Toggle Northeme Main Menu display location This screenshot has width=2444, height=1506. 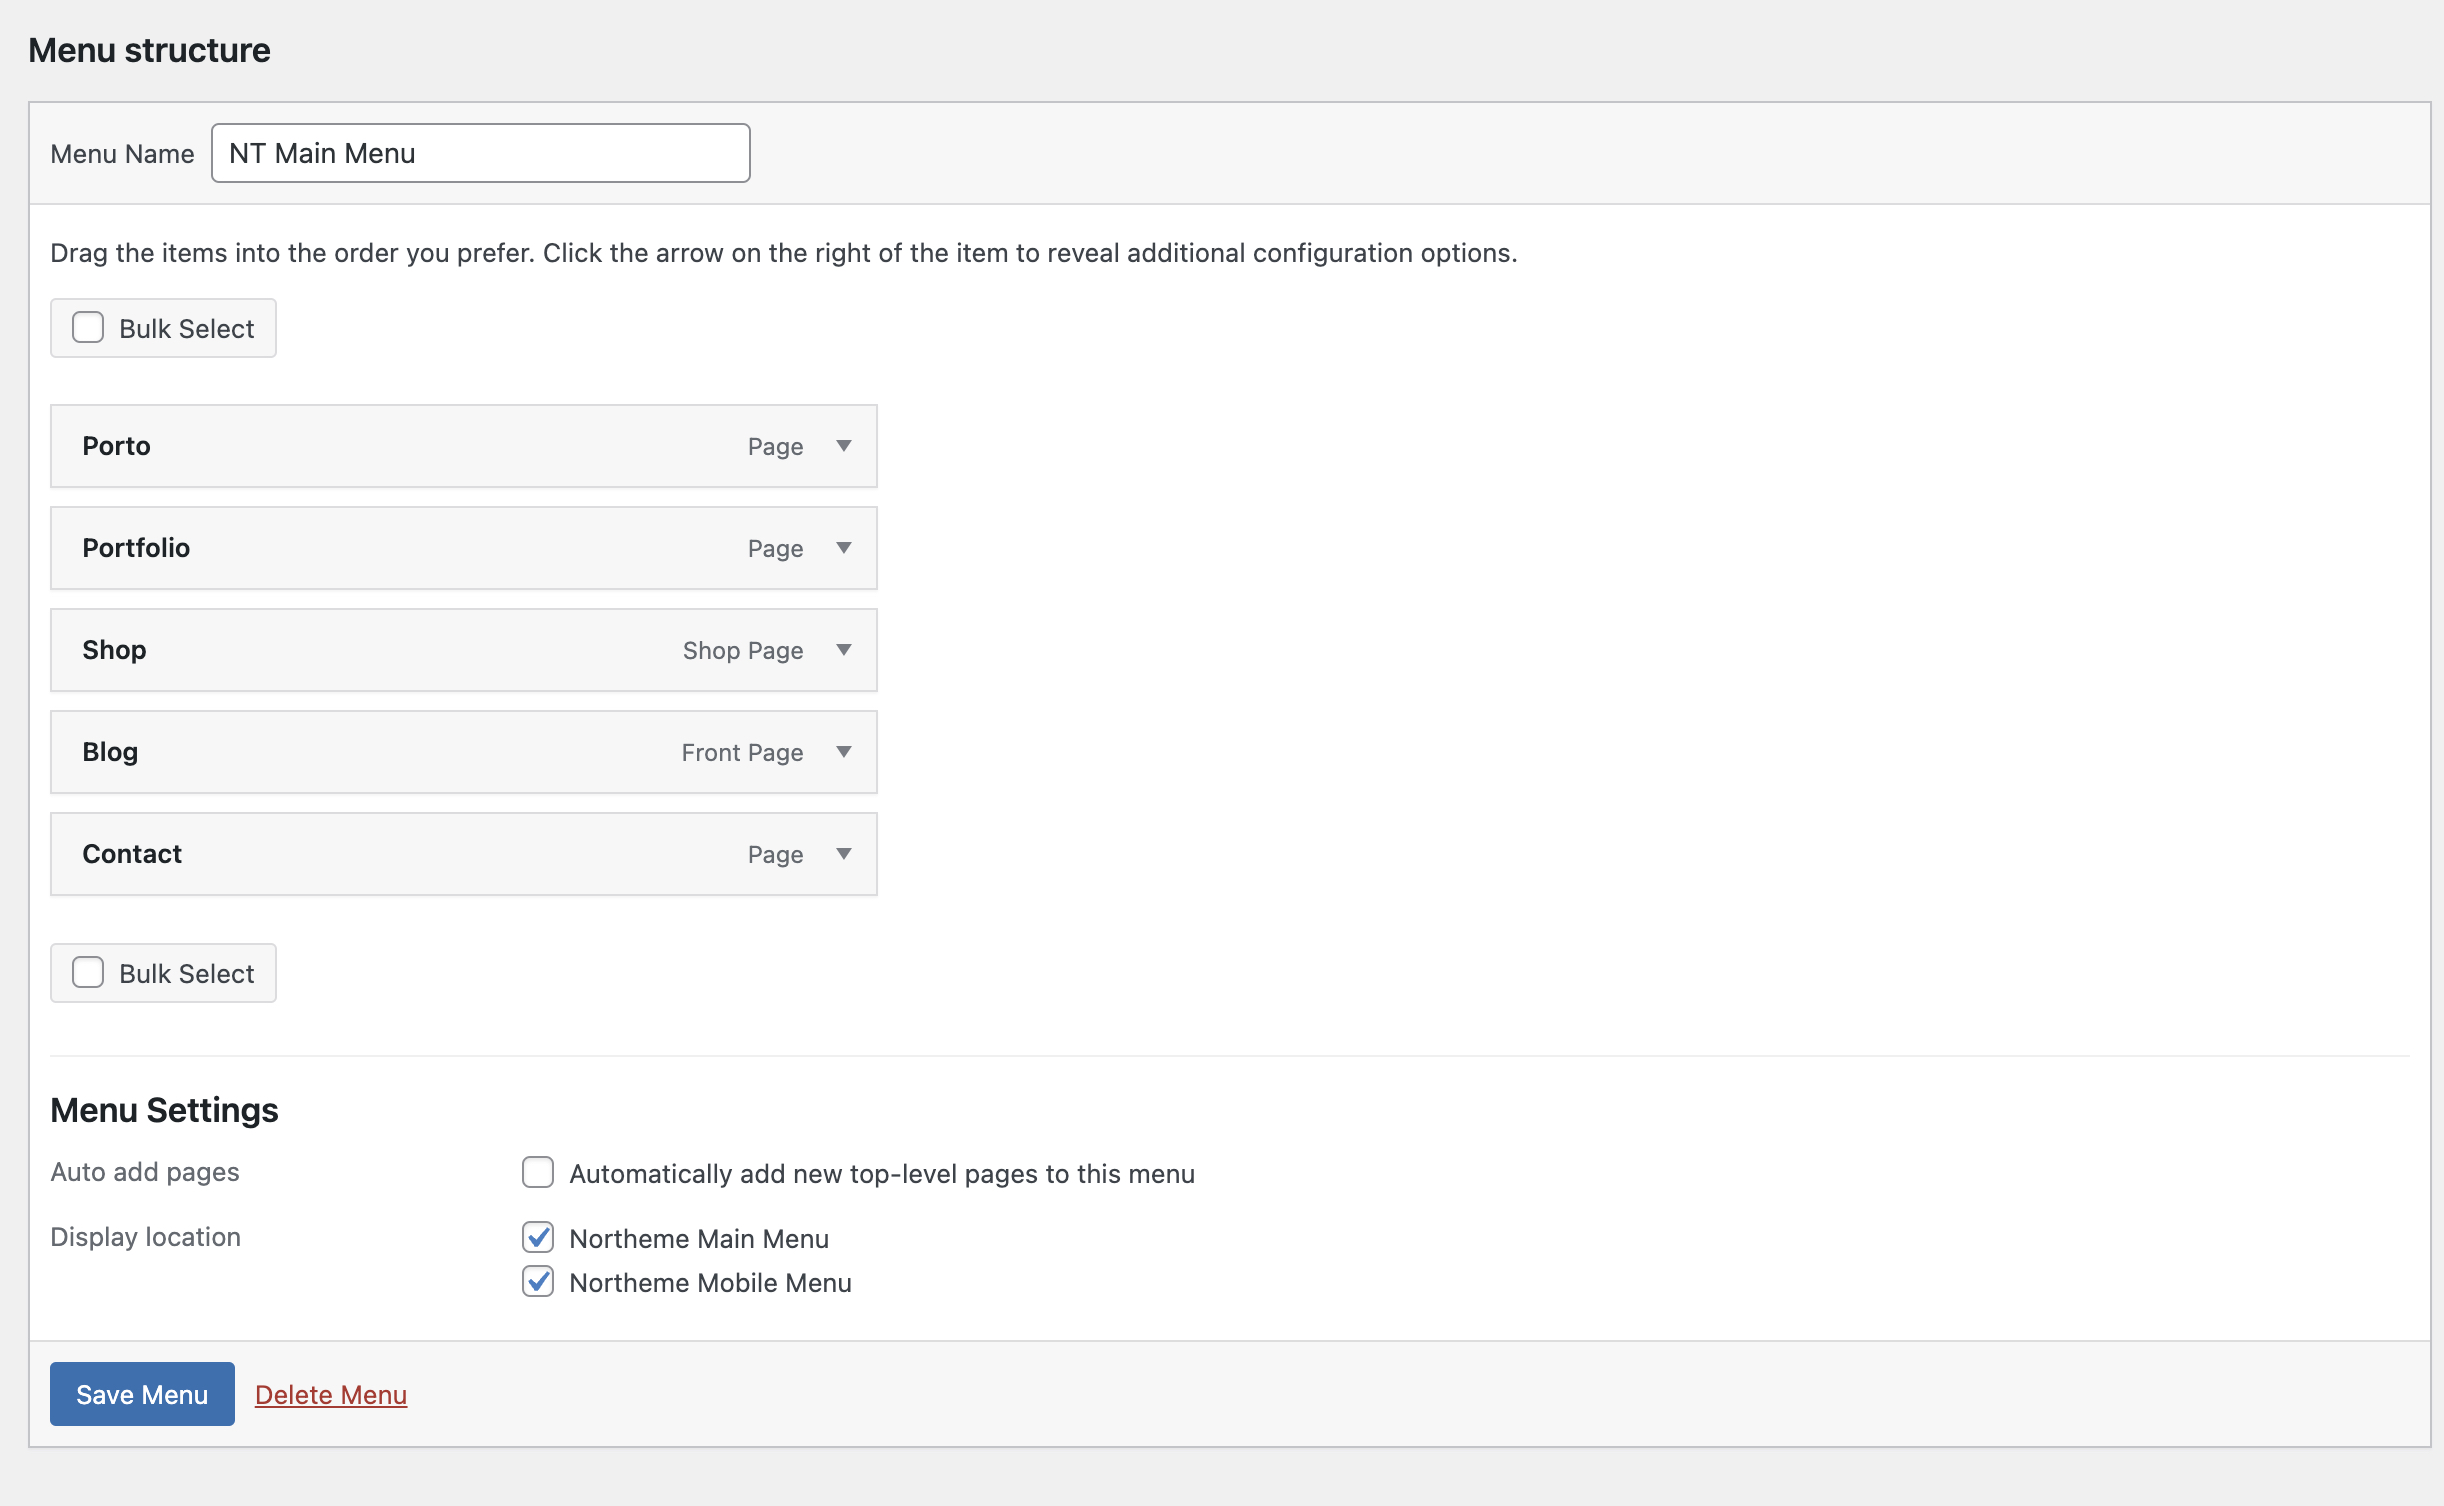pos(538,1237)
